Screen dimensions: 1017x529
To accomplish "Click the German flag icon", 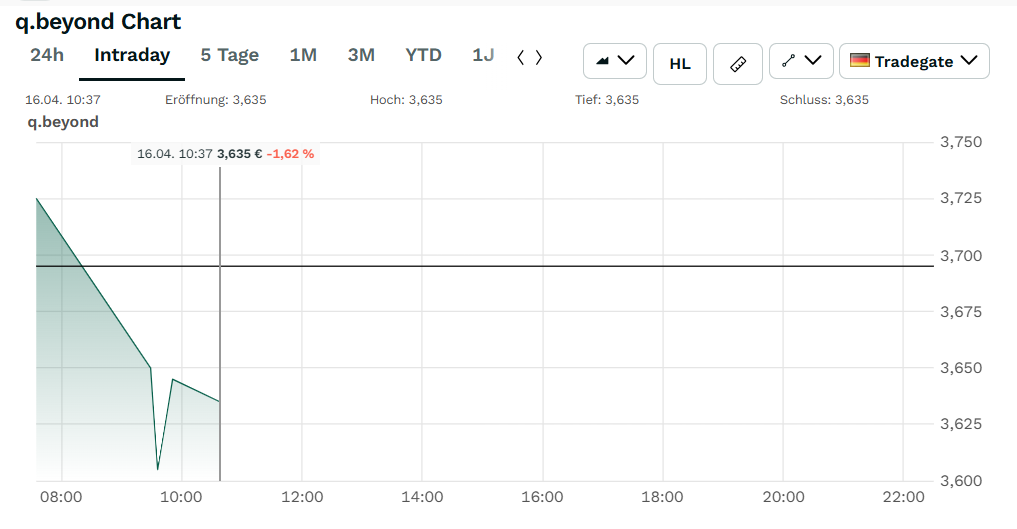I will [860, 61].
